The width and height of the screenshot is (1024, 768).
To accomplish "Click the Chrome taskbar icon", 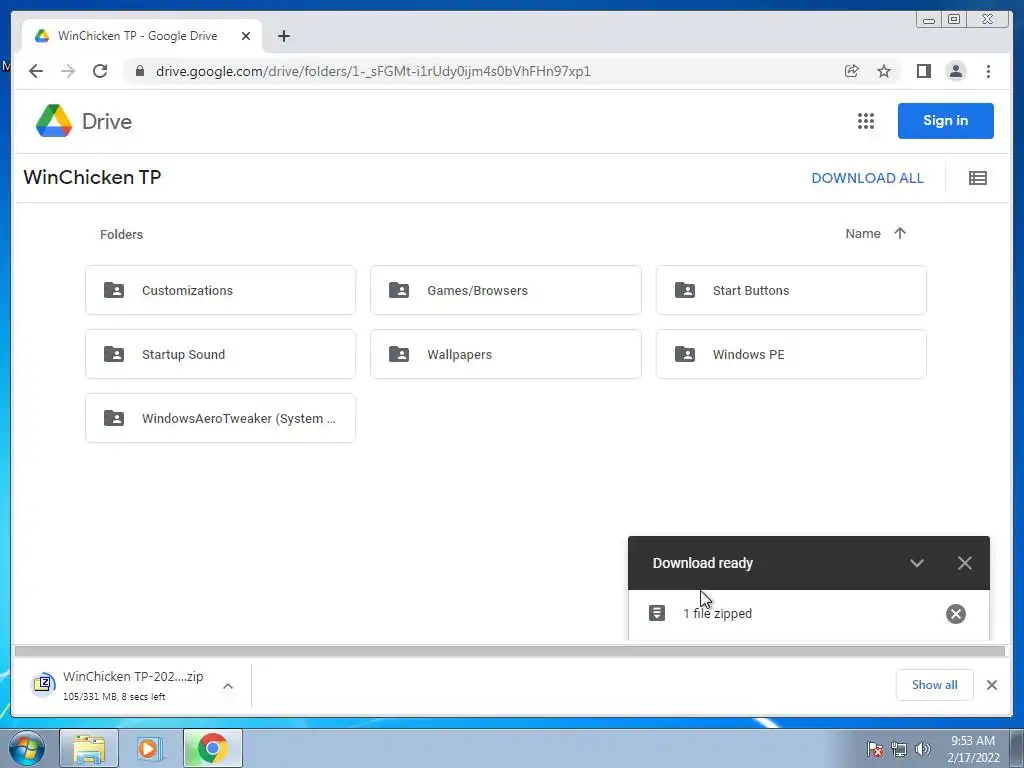I will coord(212,748).
